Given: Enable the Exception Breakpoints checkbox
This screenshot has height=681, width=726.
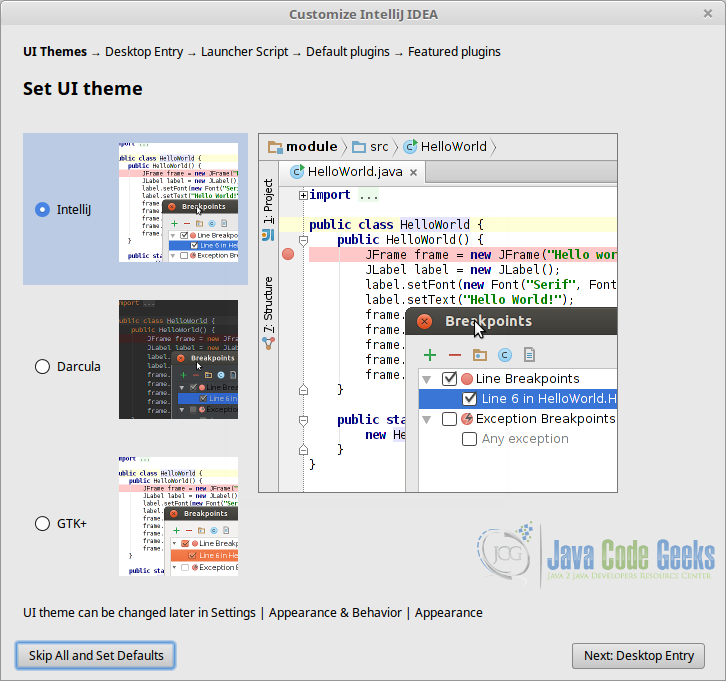Looking at the screenshot, I should tap(449, 419).
